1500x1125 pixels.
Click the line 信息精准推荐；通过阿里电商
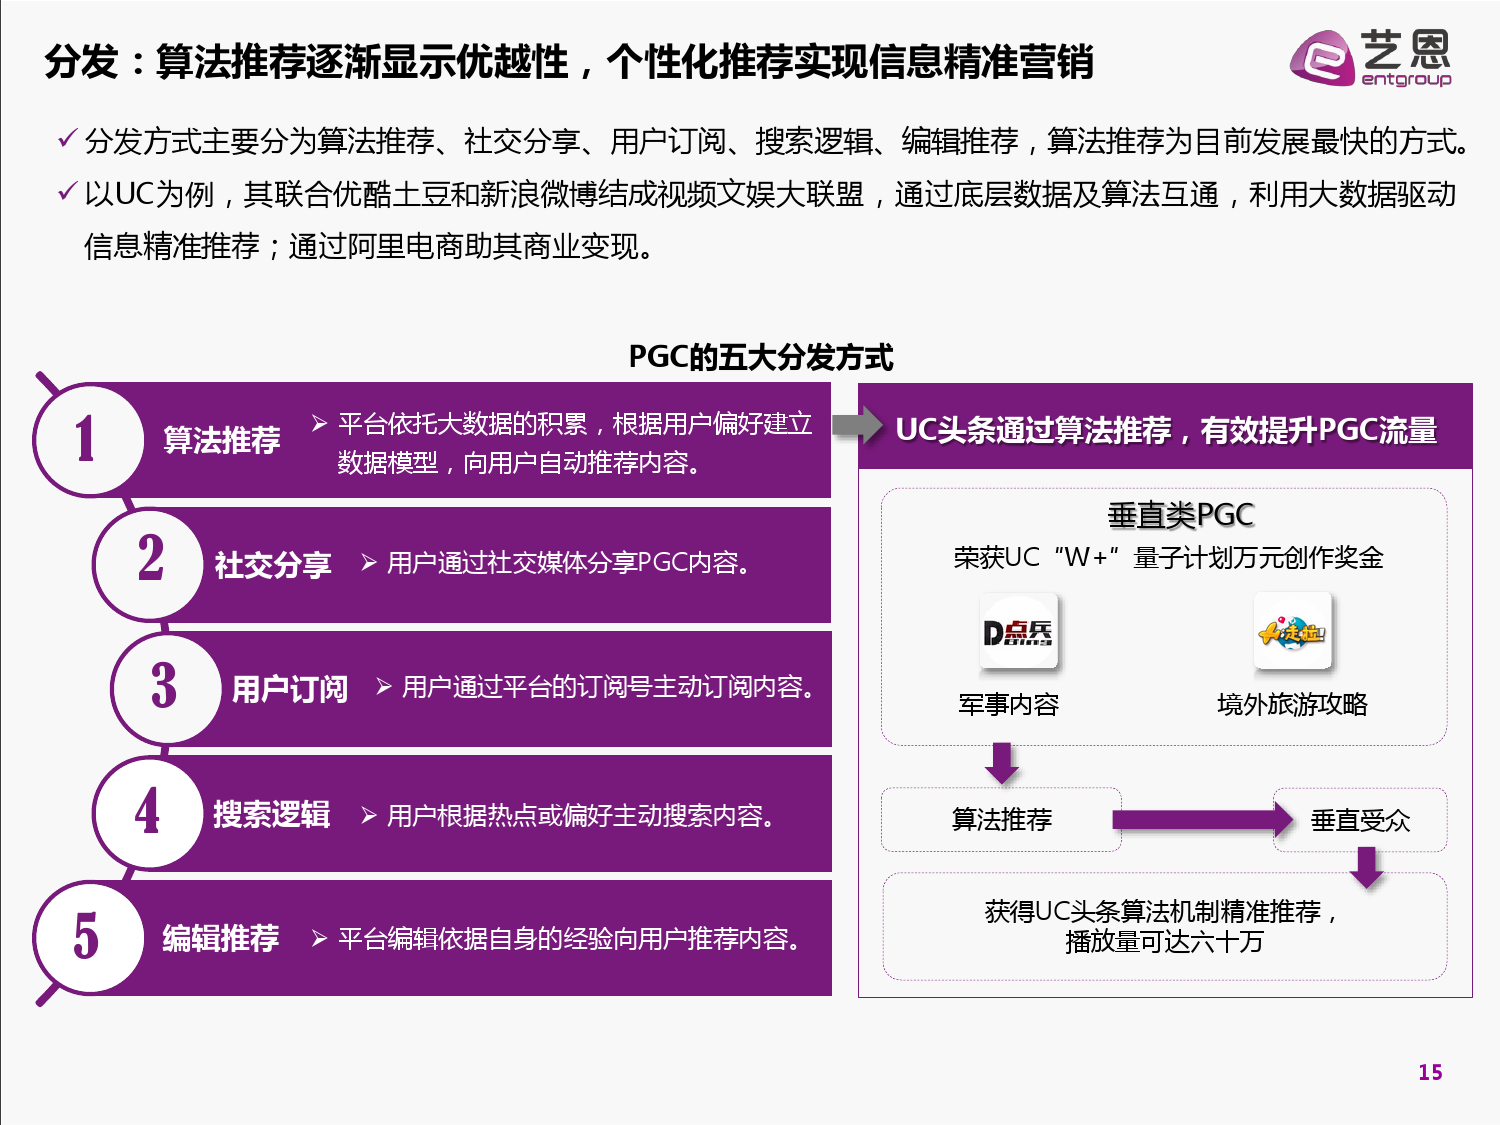368,246
